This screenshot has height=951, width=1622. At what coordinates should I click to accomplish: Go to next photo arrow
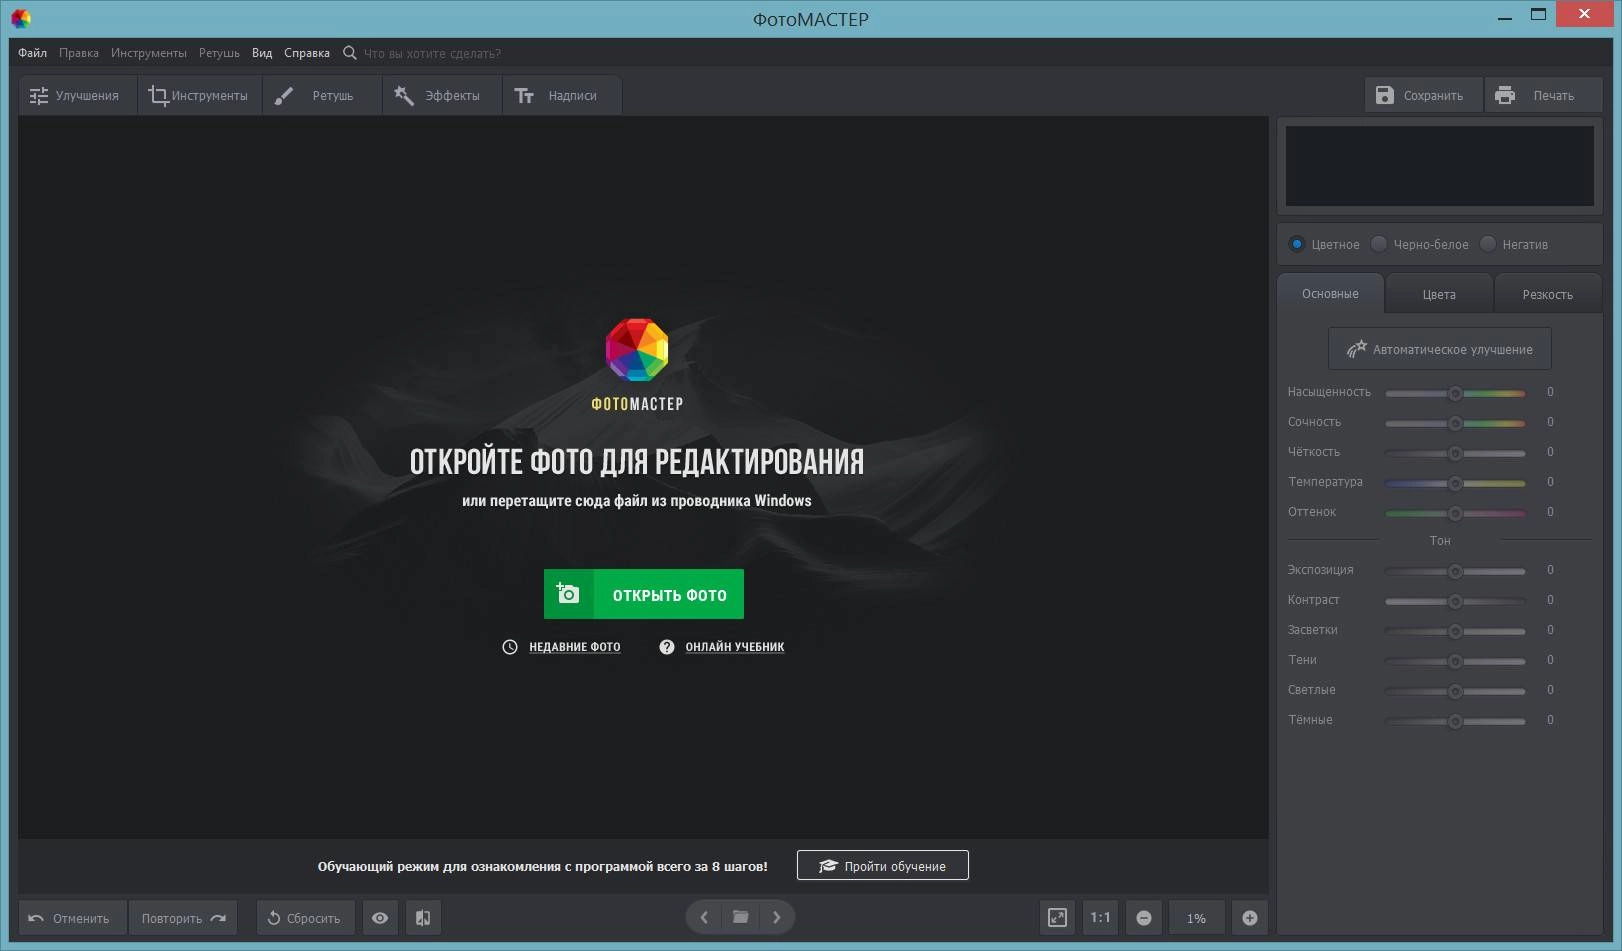[777, 917]
